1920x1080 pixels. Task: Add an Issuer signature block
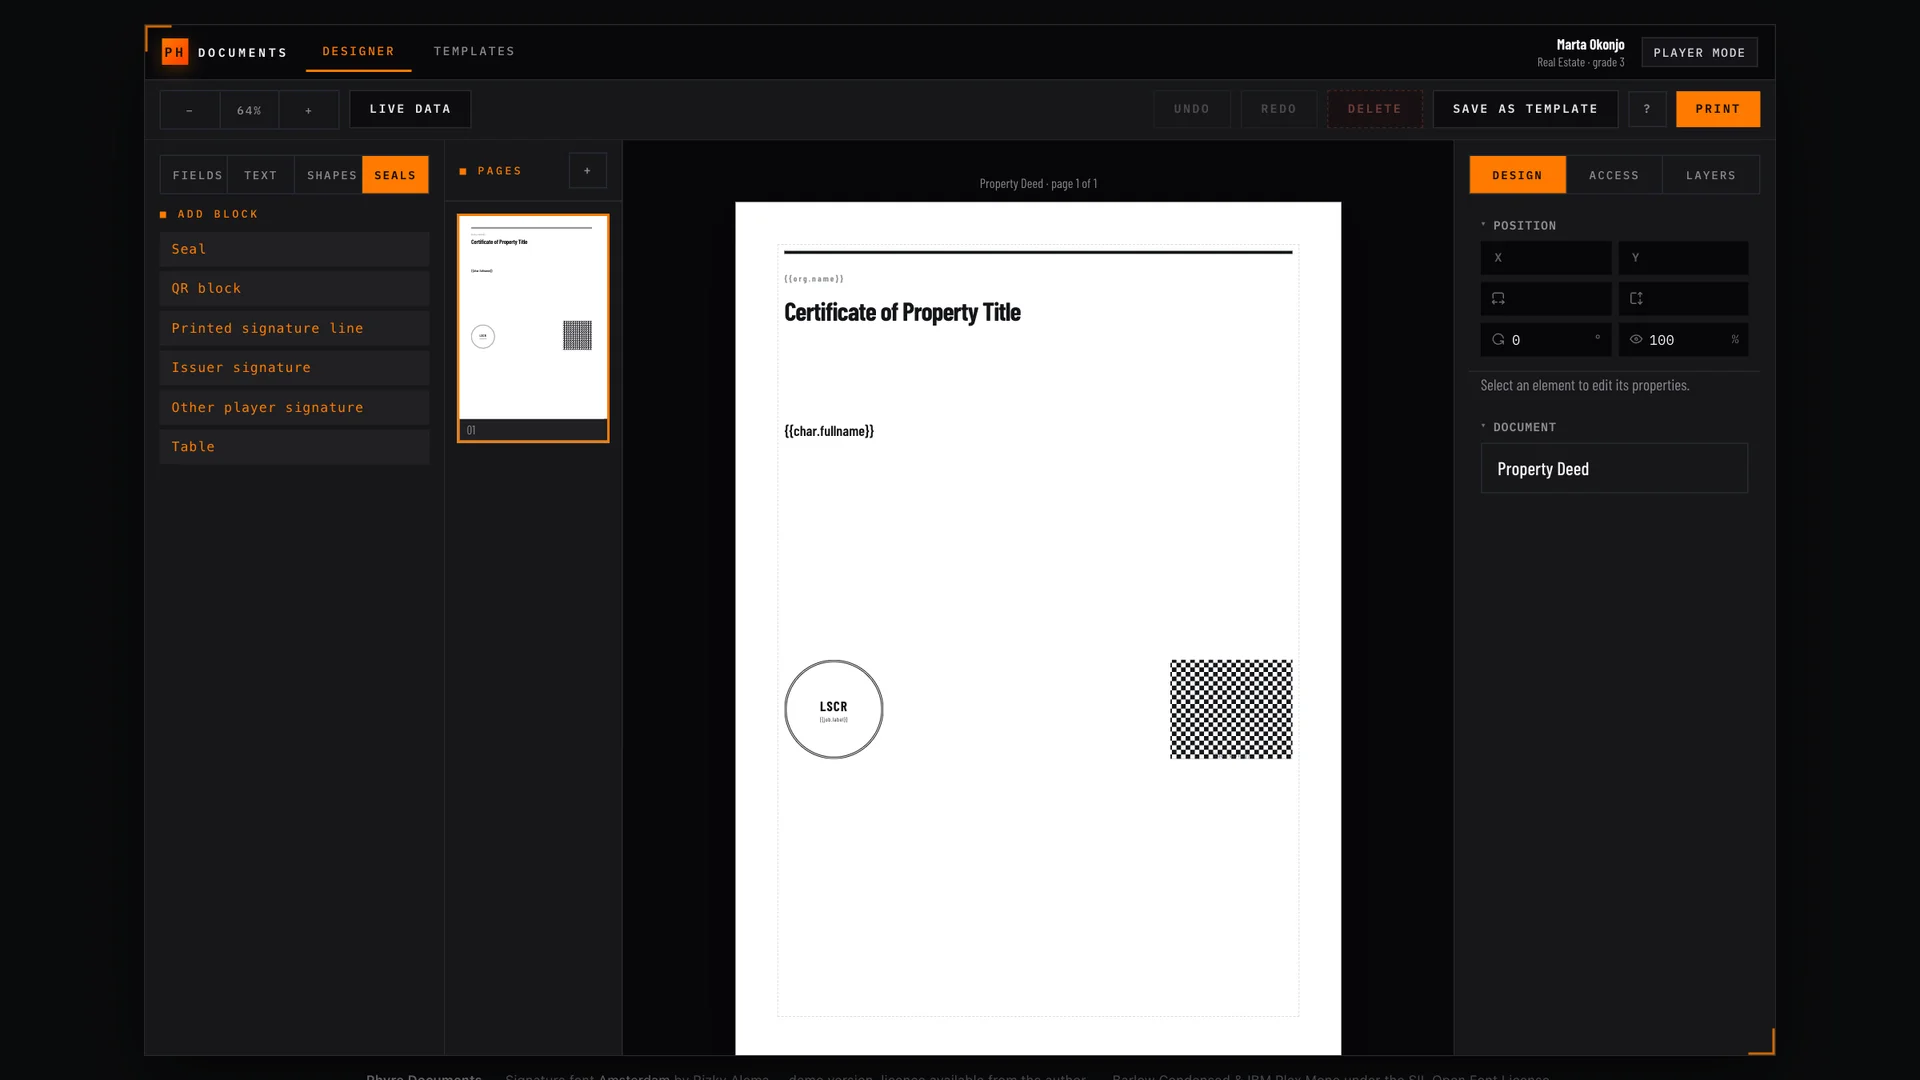tap(294, 368)
